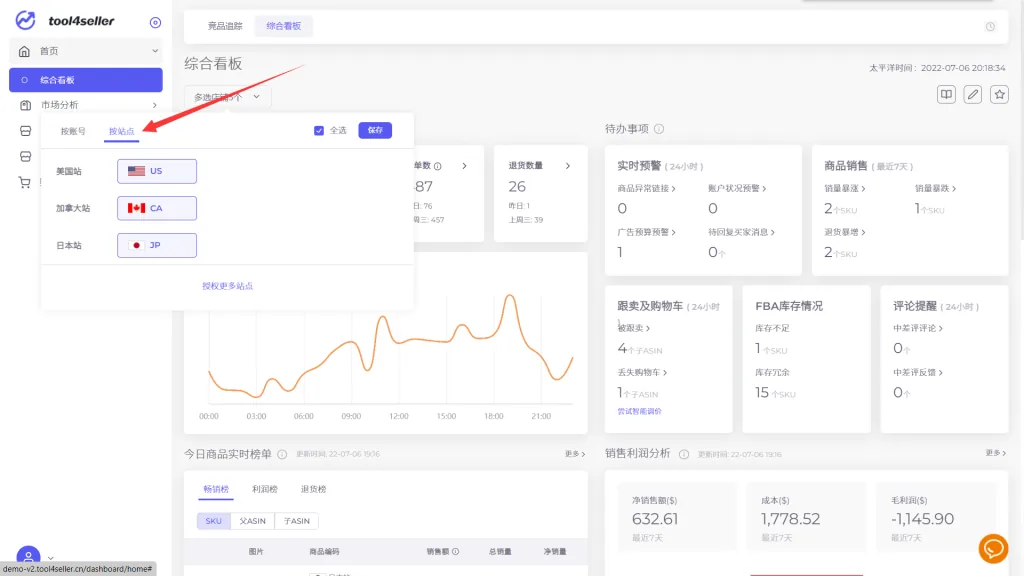Screen dimensions: 1024x576
Task: Click 更多 in 销售利润分析 section
Action: tap(995, 453)
